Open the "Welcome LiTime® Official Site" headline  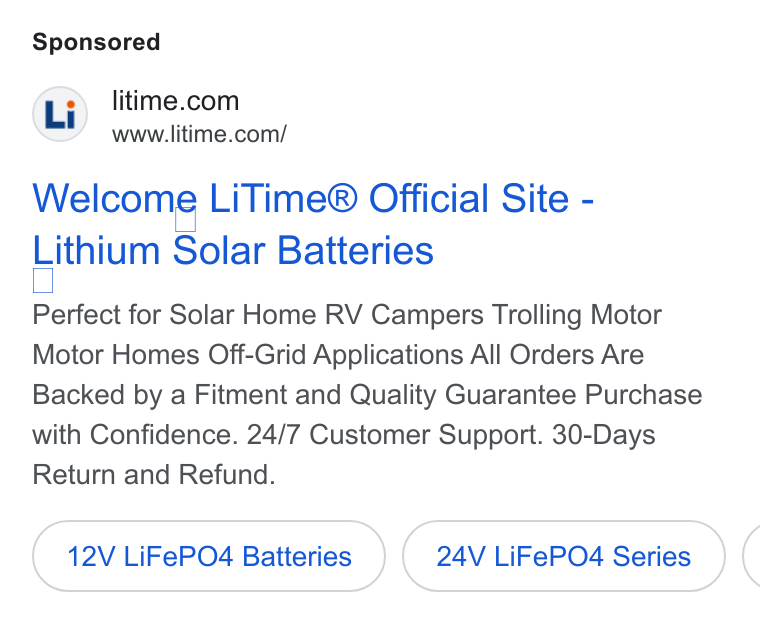click(x=313, y=198)
